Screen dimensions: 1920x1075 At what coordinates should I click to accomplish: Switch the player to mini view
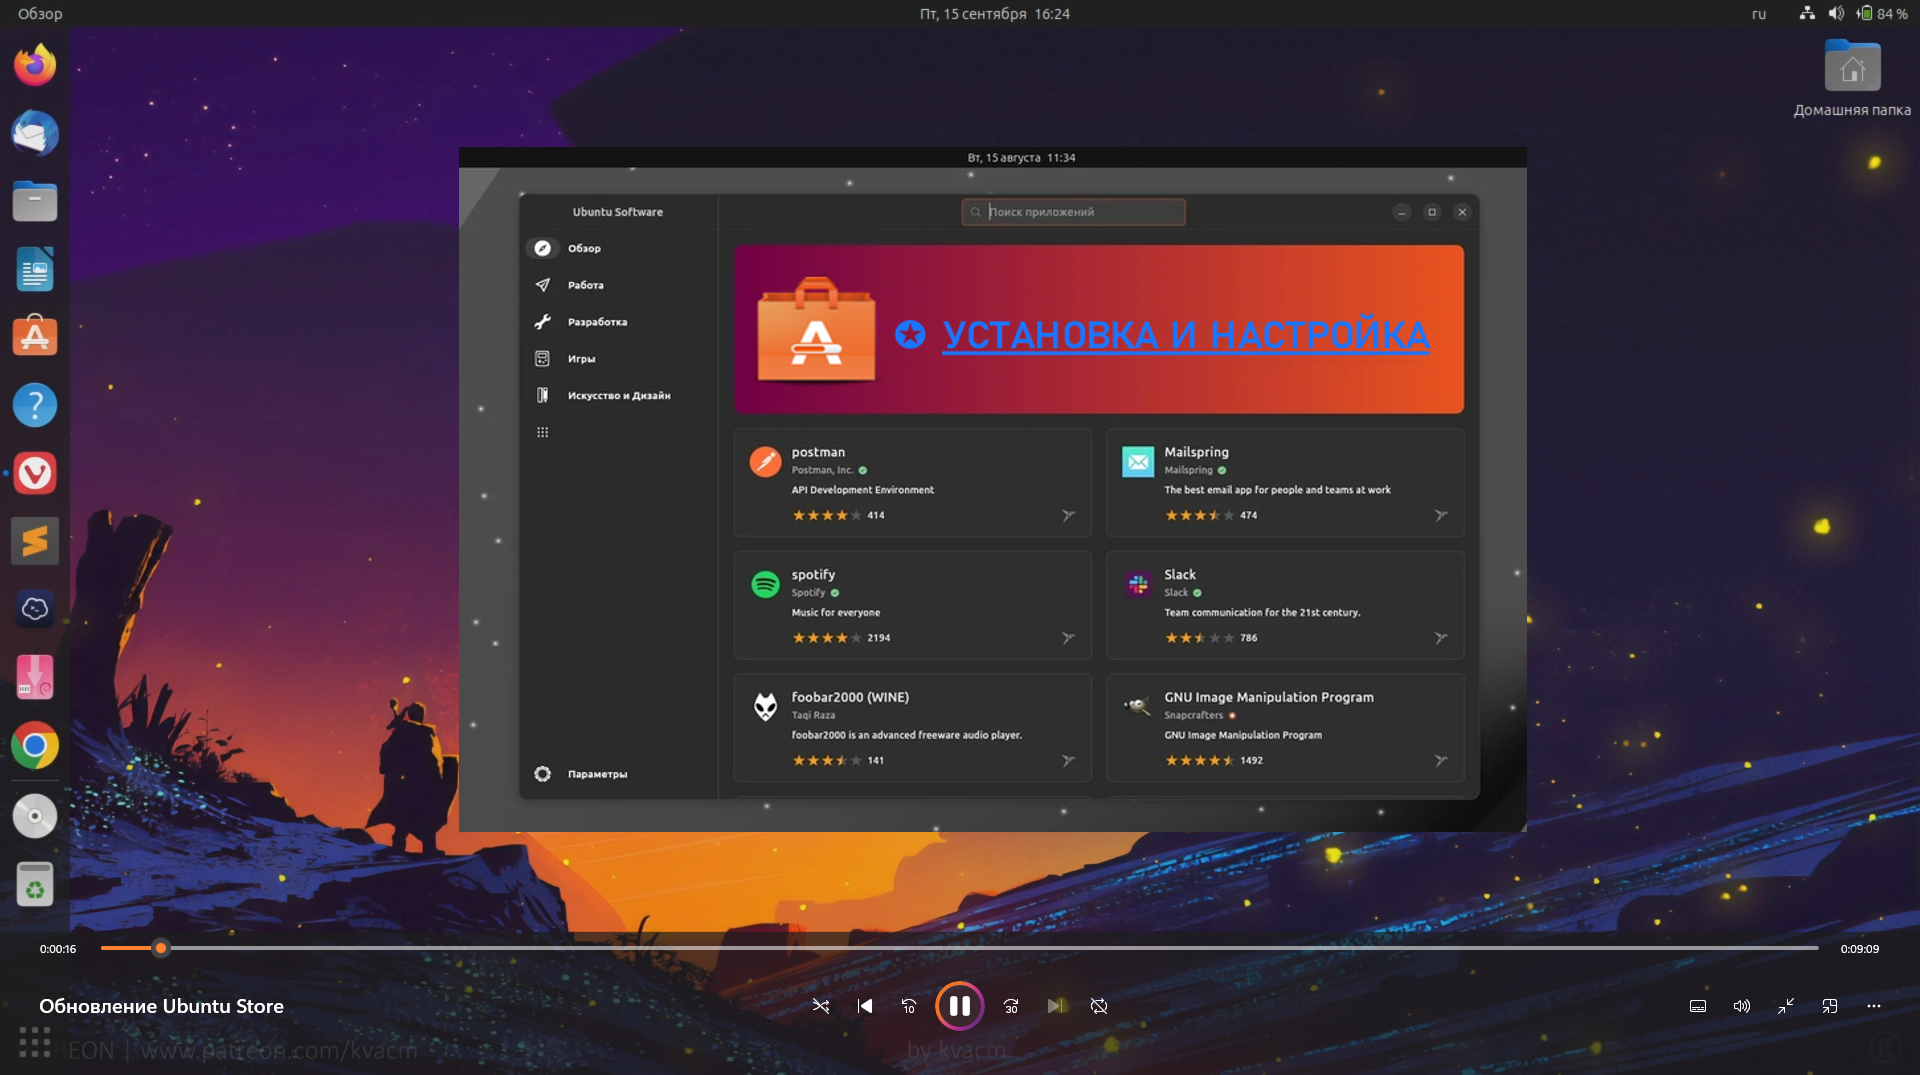(x=1830, y=1006)
